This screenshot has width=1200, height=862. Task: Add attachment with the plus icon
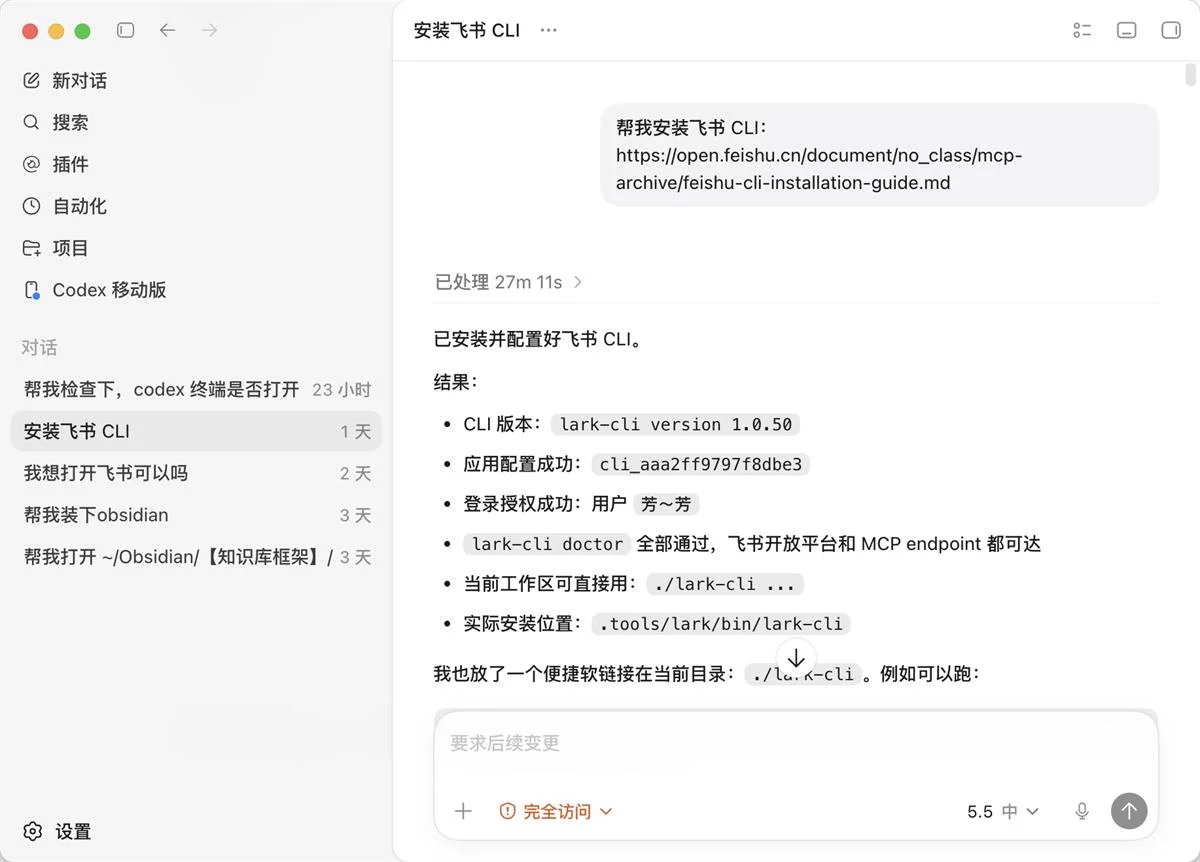coord(463,811)
